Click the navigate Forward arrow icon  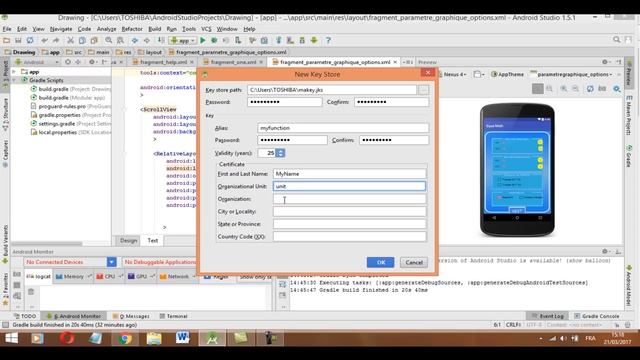click(147, 40)
